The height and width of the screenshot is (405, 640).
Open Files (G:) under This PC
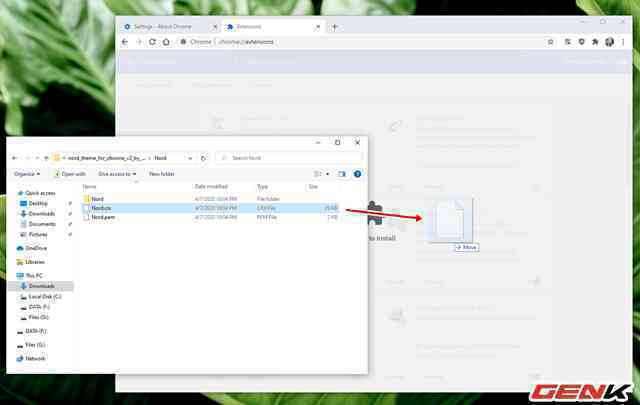(38, 317)
